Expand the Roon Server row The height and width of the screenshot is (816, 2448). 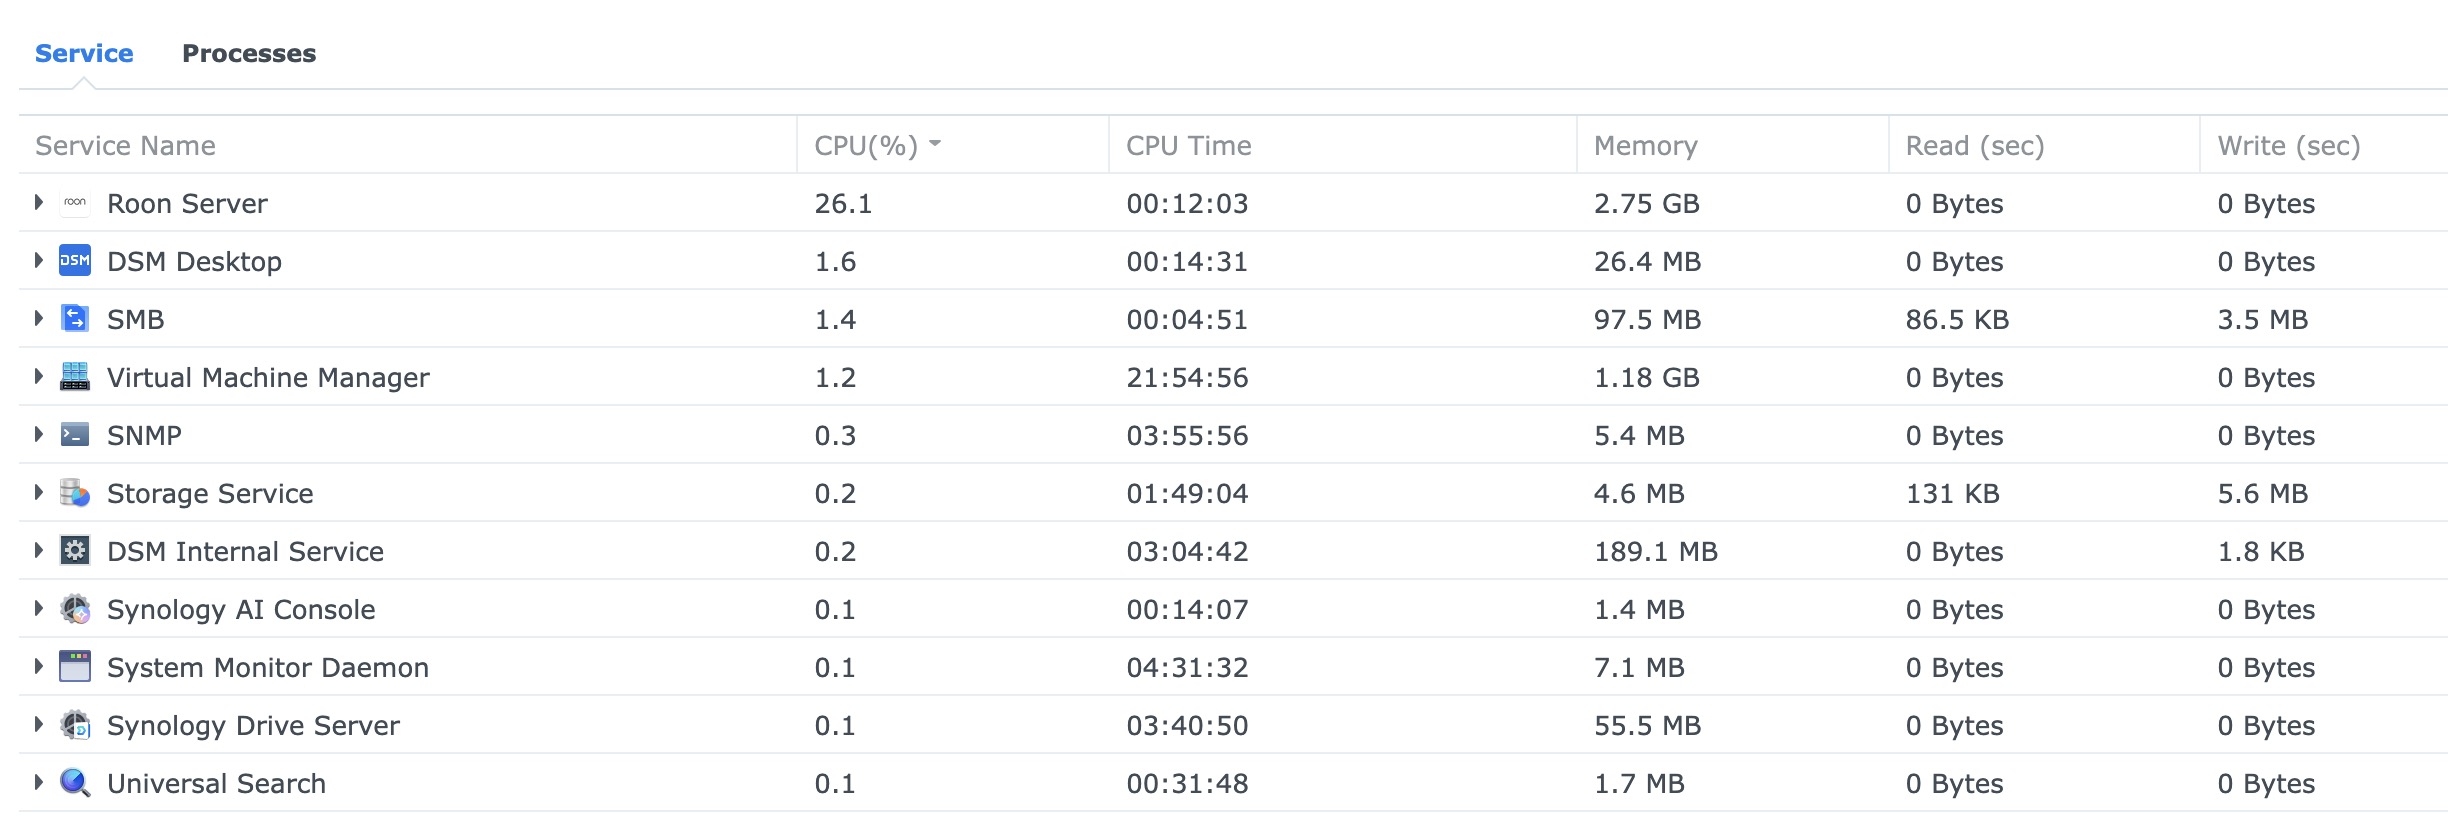tap(39, 203)
